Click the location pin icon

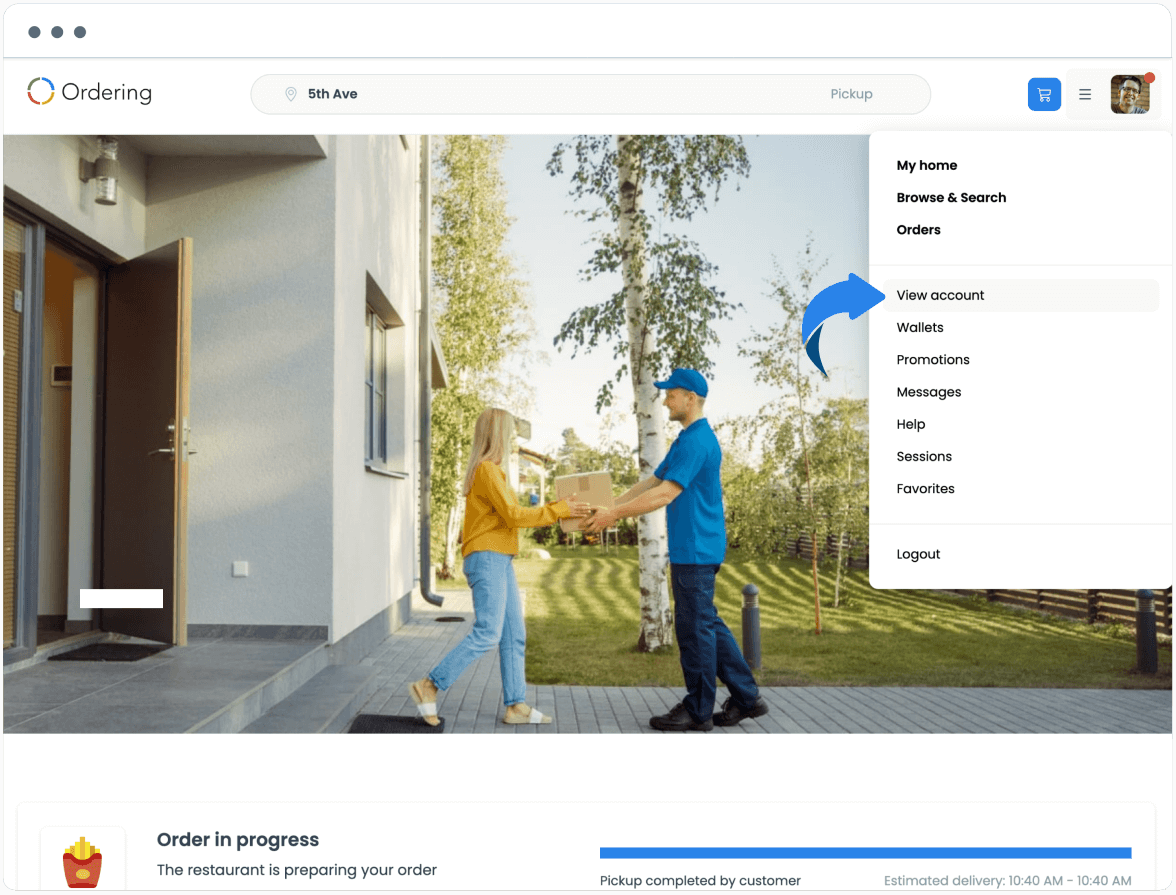[x=290, y=94]
